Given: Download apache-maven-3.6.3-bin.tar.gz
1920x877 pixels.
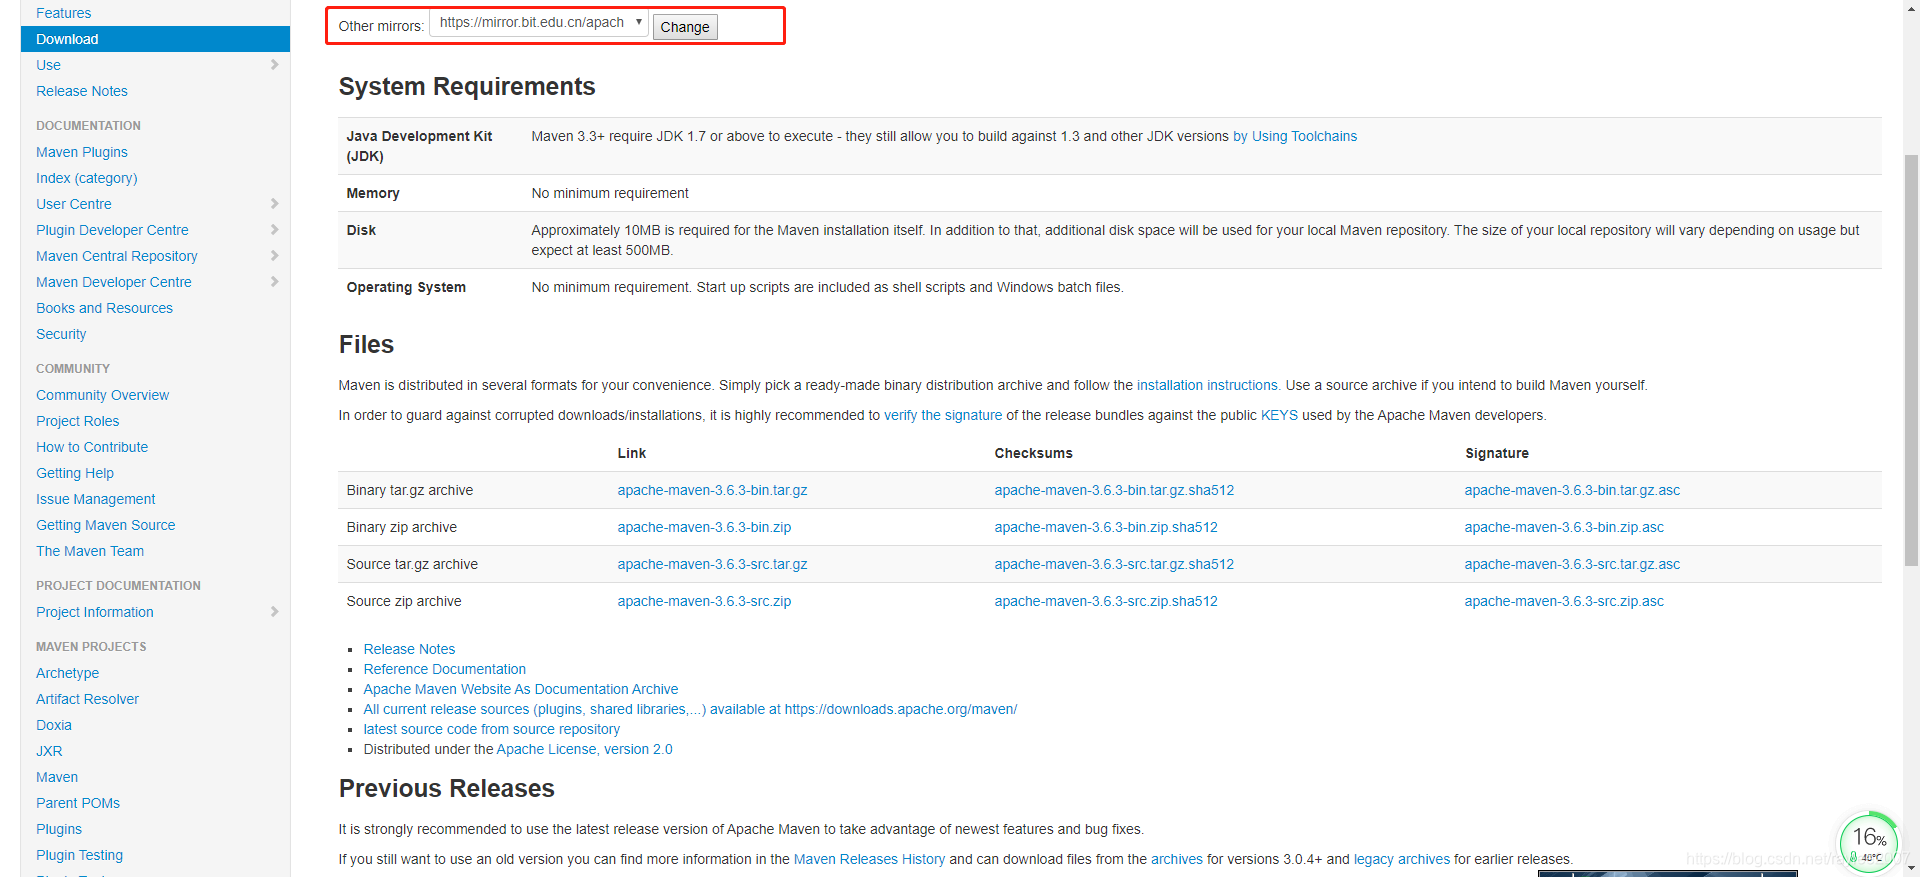Looking at the screenshot, I should pos(712,490).
